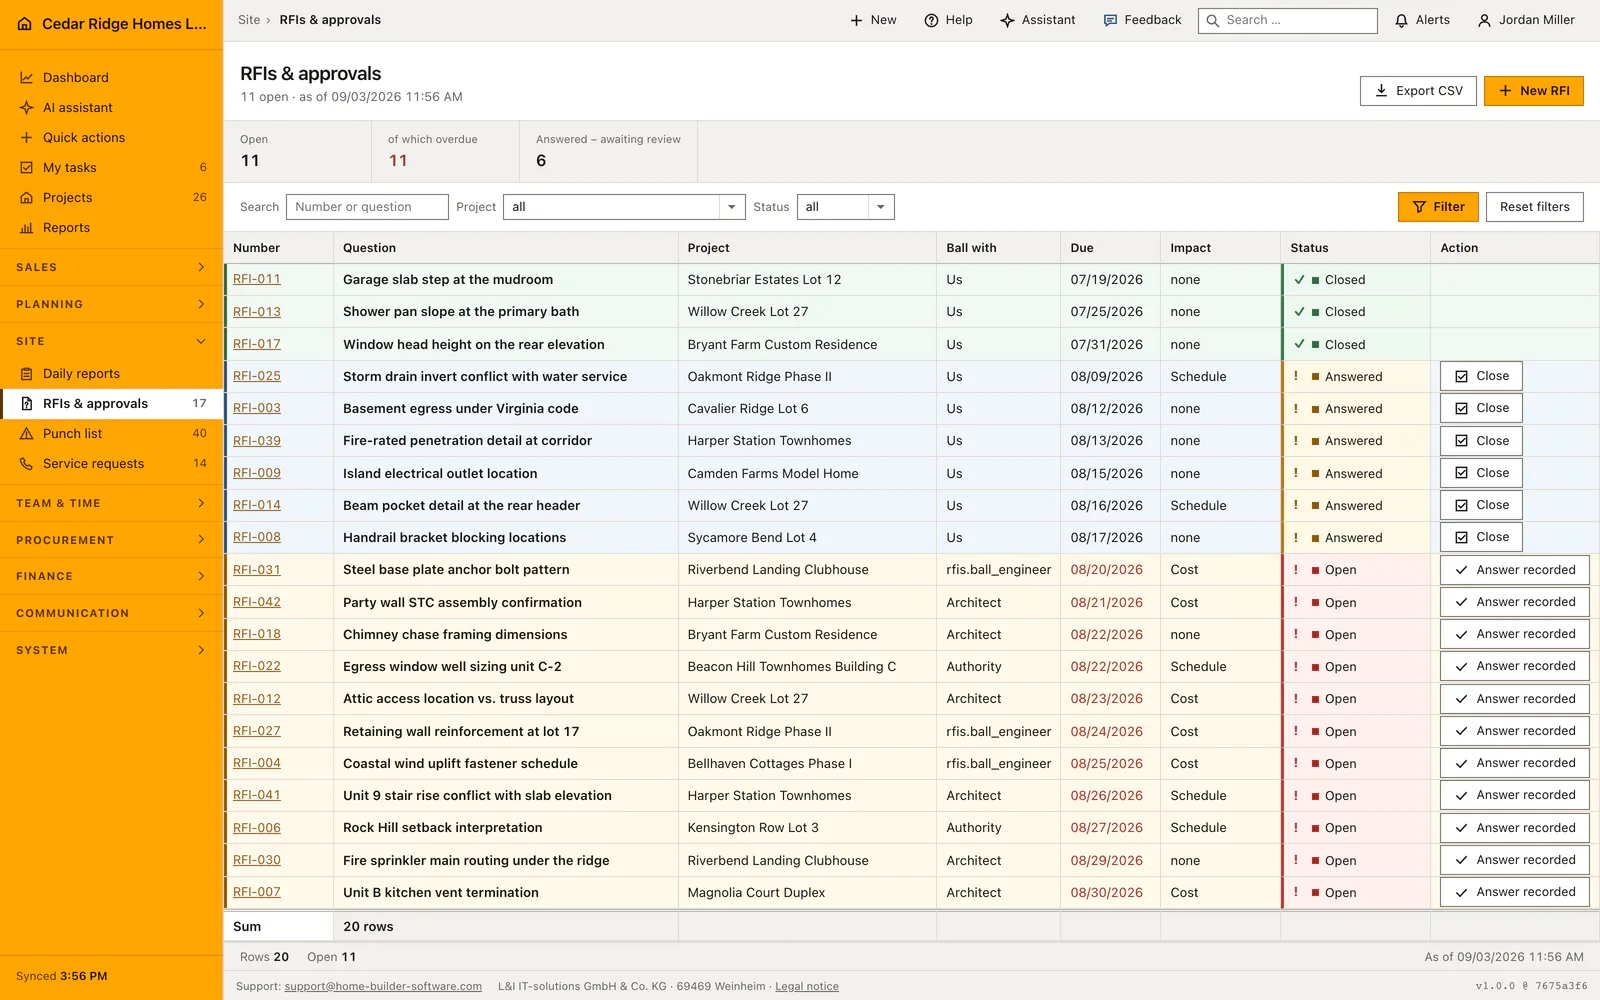This screenshot has width=1600, height=1000.
Task: Close RFI-039 with its Close checkbox button
Action: tap(1481, 441)
